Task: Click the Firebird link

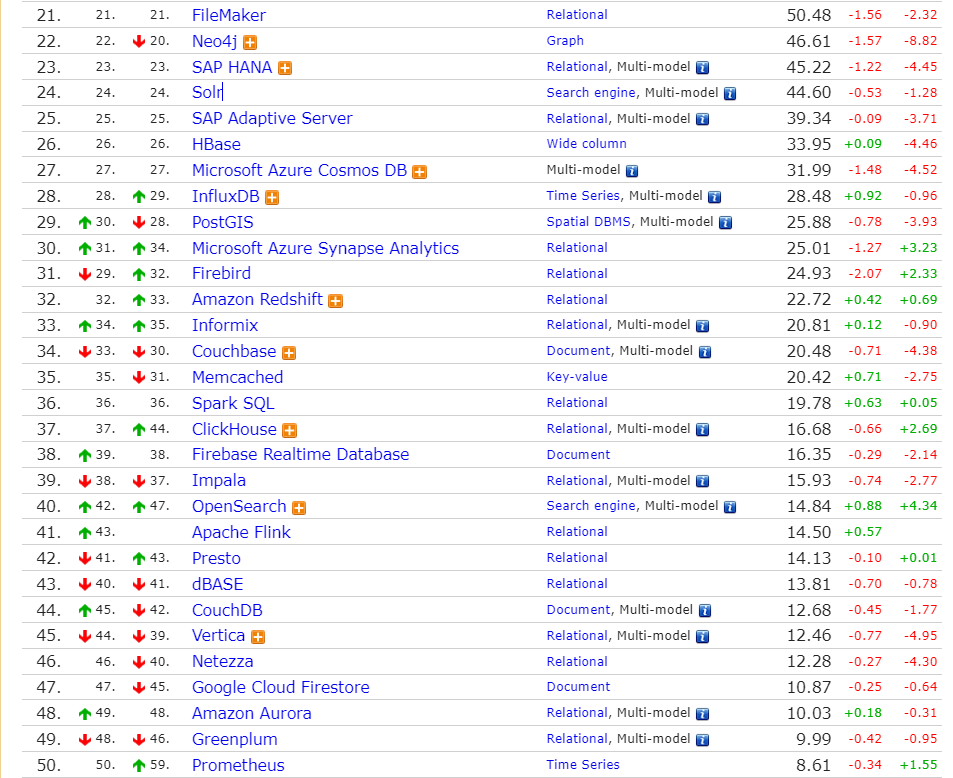Action: (221, 274)
